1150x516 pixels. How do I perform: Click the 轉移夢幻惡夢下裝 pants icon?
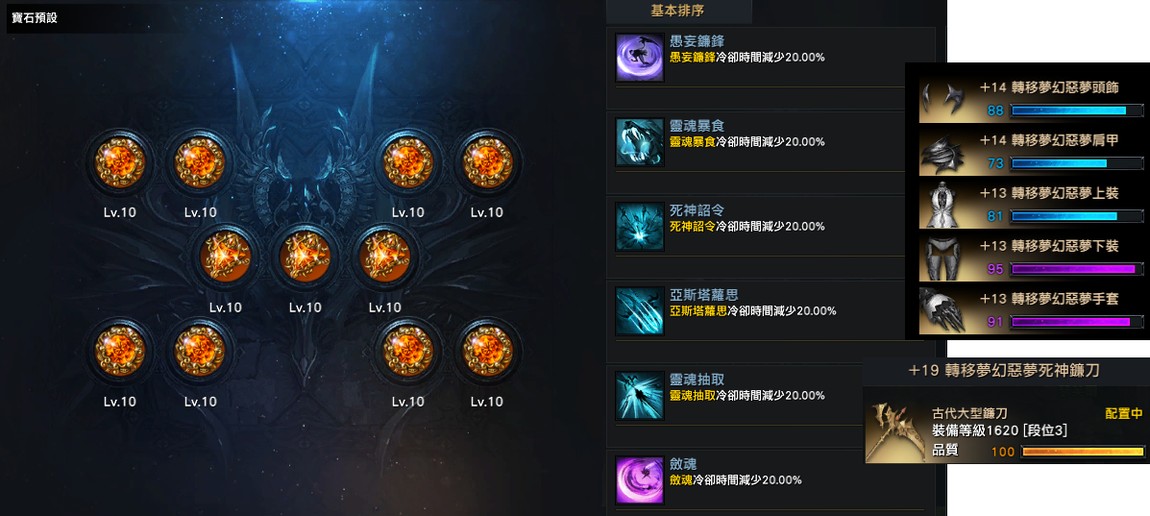click(944, 259)
